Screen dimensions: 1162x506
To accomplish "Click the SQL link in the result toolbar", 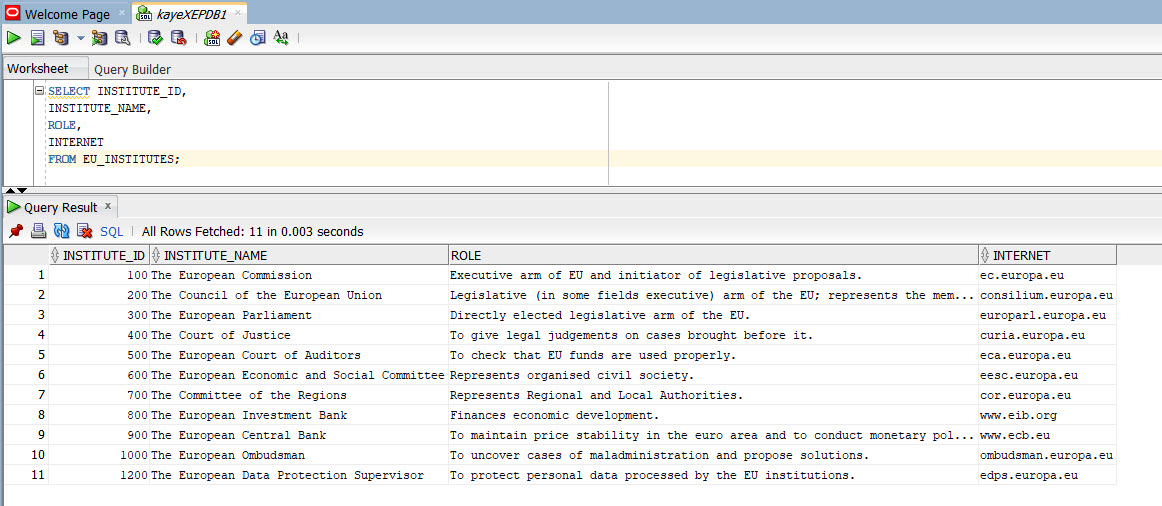I will click(112, 232).
